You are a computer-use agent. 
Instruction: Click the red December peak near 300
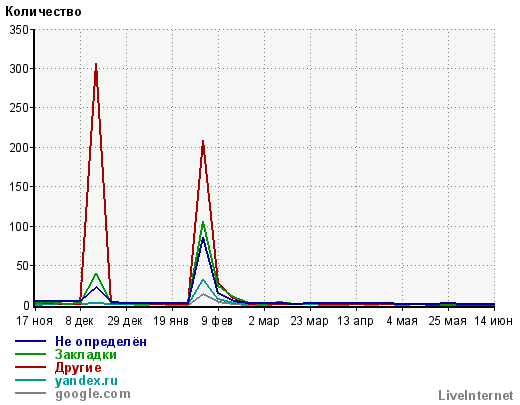pyautogui.click(x=96, y=65)
